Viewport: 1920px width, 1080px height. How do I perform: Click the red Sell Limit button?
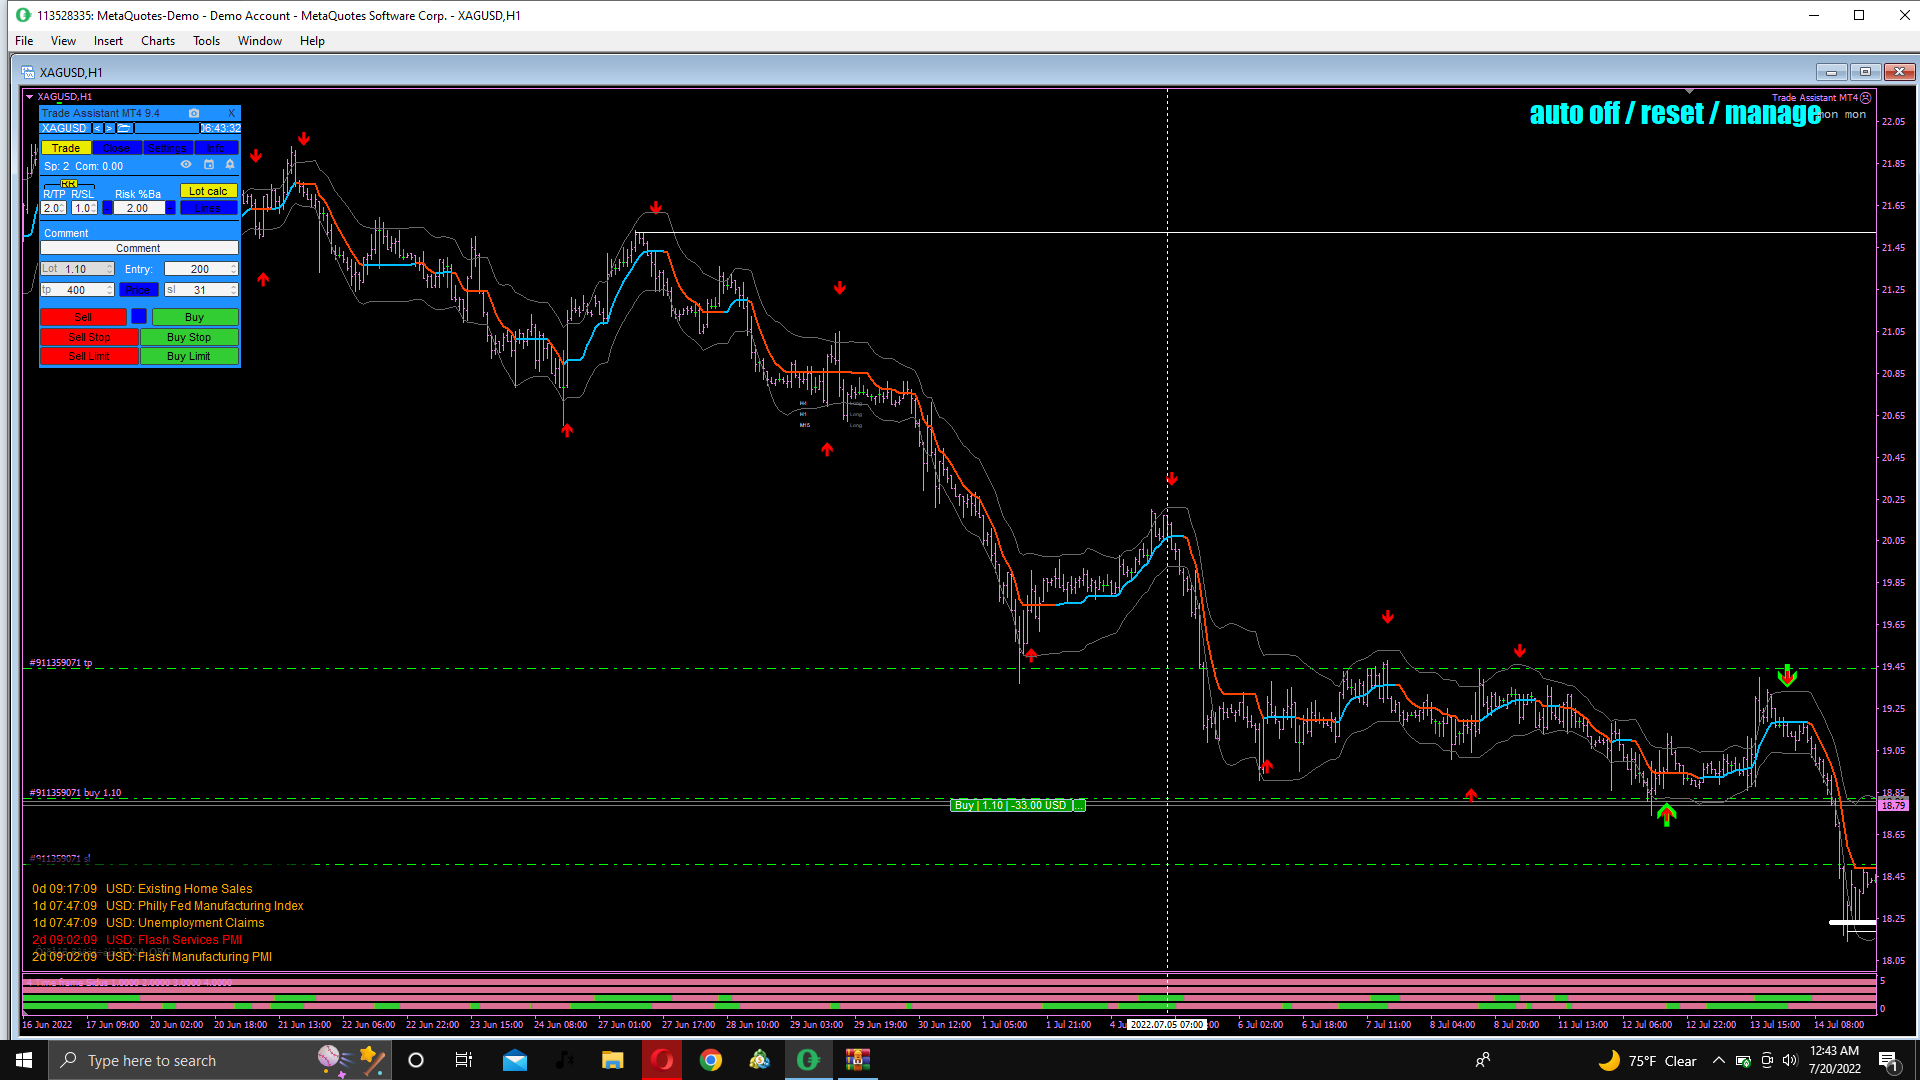(x=89, y=356)
